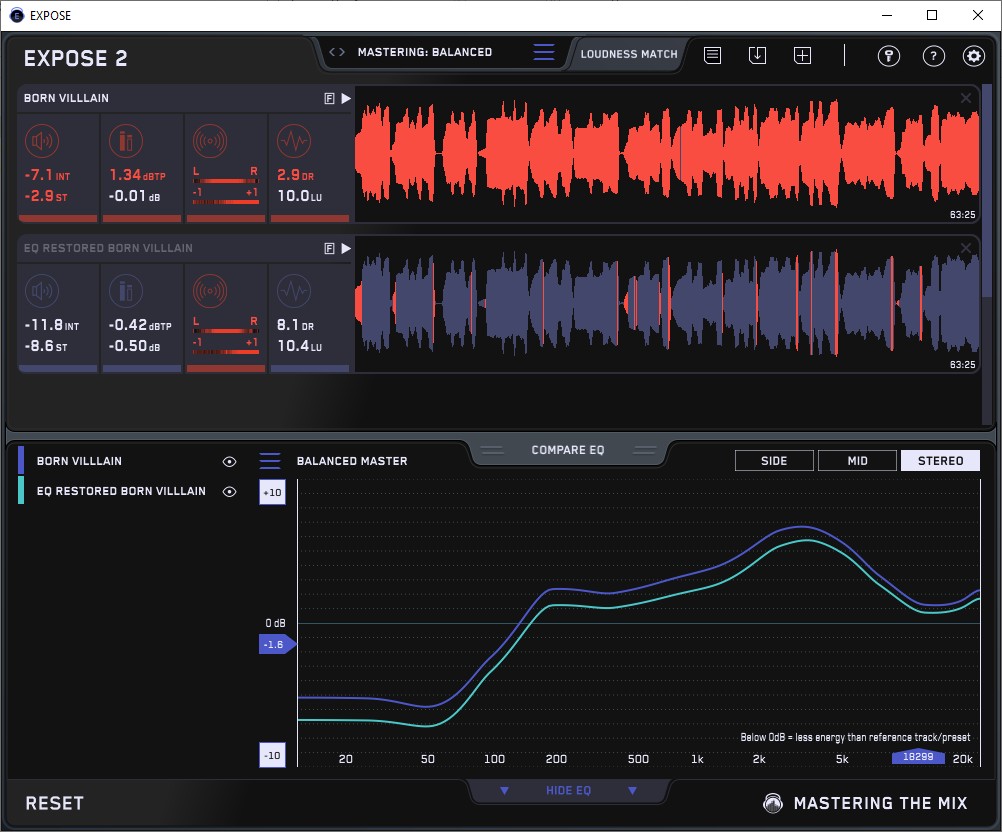Click the -1.6 dB offset slider handle

pos(275,645)
